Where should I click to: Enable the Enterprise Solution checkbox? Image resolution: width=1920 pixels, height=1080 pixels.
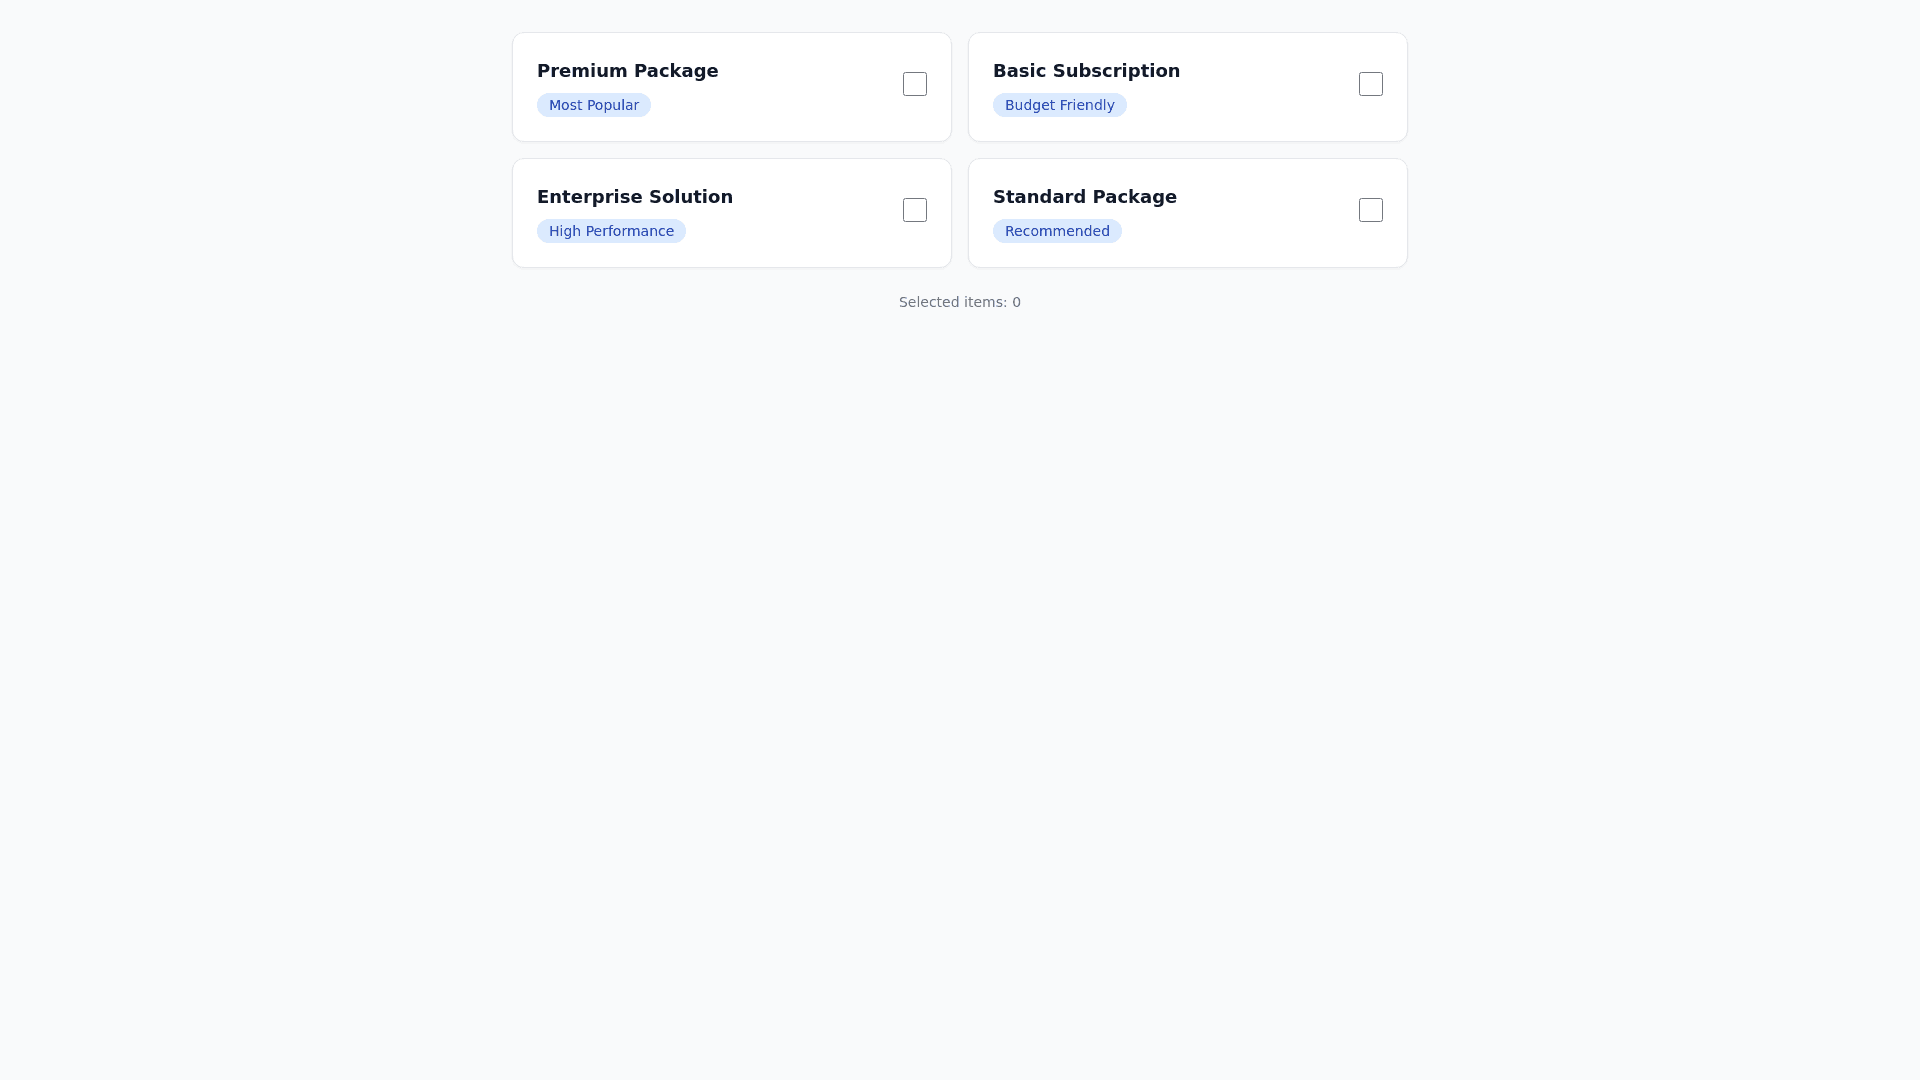[x=915, y=210]
